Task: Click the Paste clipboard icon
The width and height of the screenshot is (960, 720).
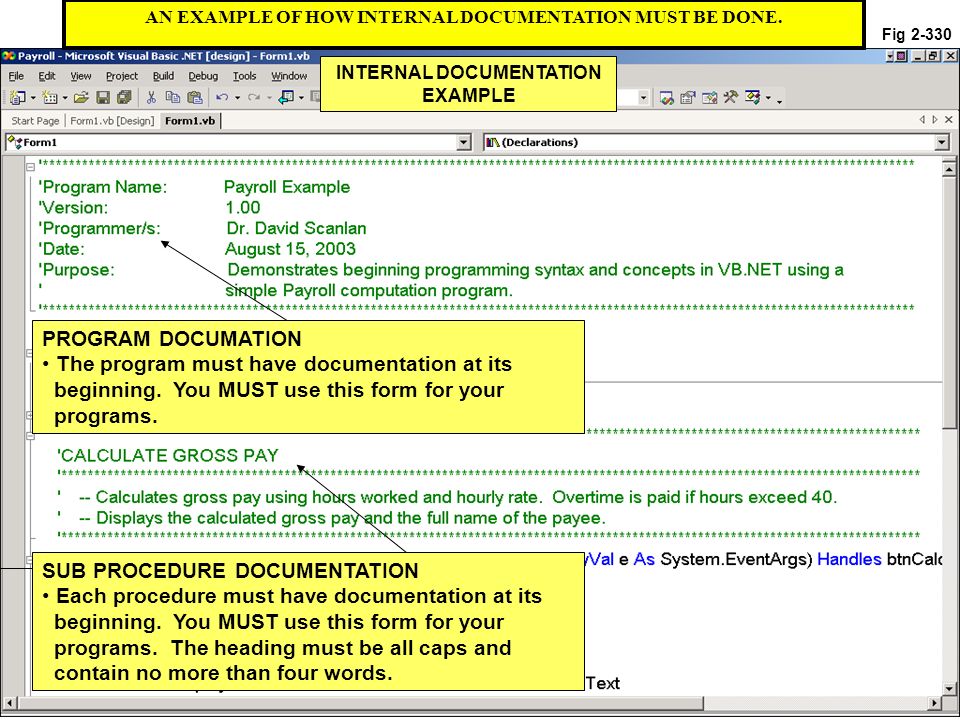Action: [195, 97]
